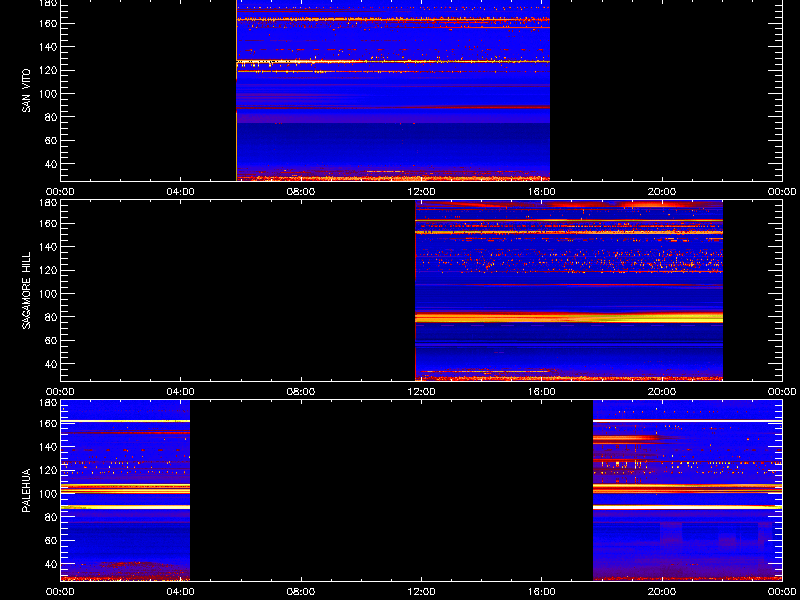Click 04:00 time label under Sagamore Hill plot

click(181, 392)
